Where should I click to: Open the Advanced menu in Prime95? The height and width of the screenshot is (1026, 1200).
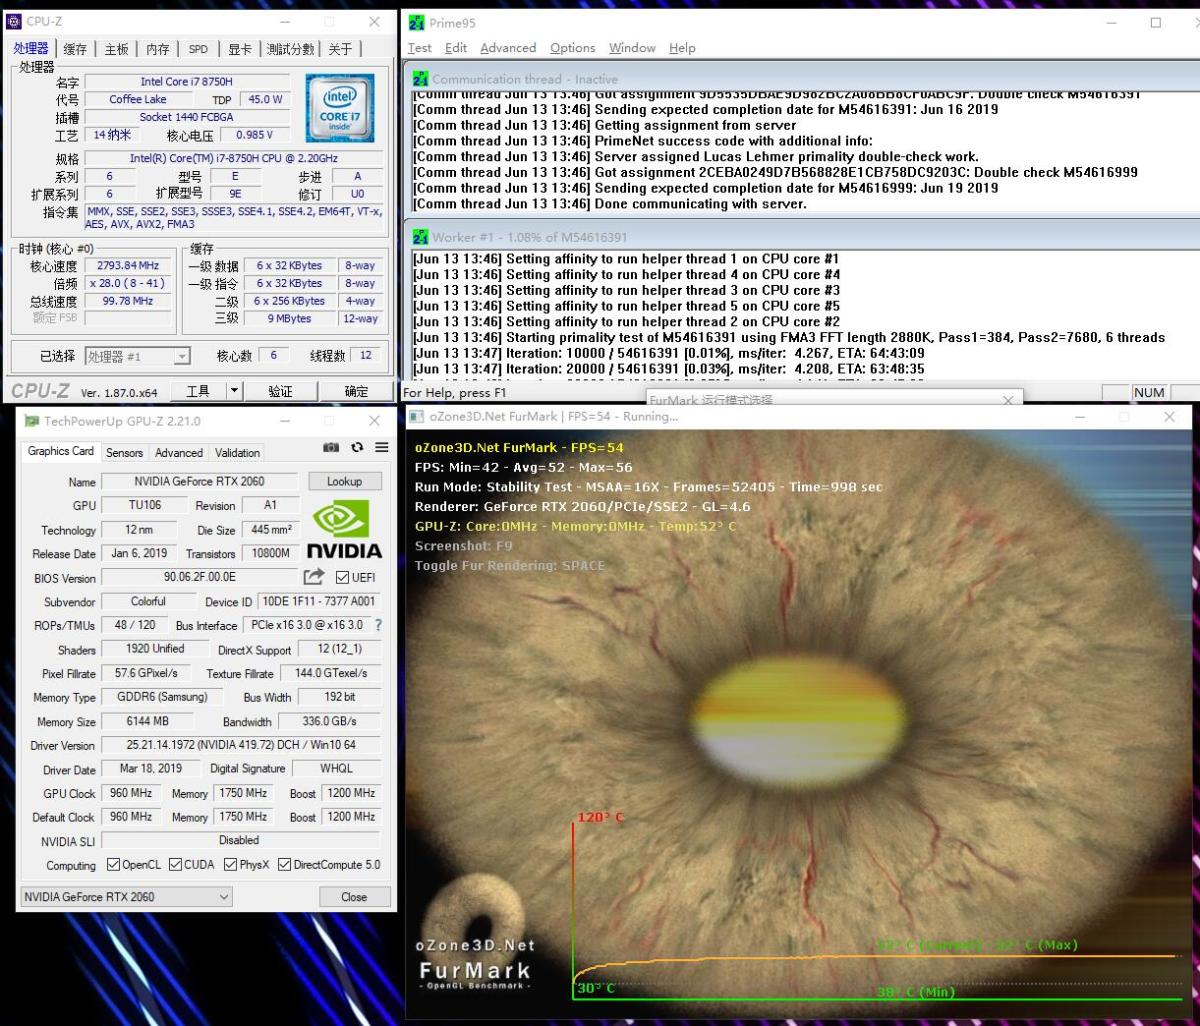click(508, 48)
